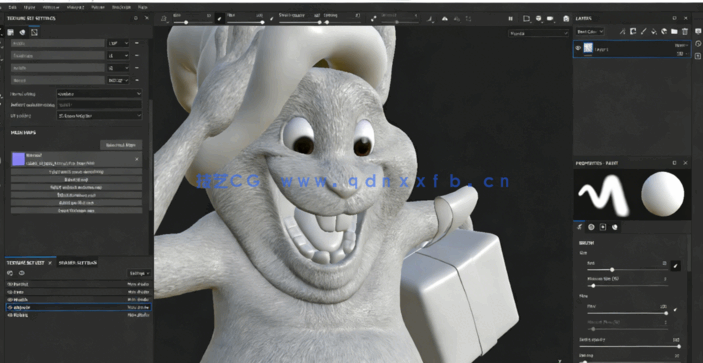Open the cube-shaped camera projection icon
703x363 pixels.
pos(538,19)
